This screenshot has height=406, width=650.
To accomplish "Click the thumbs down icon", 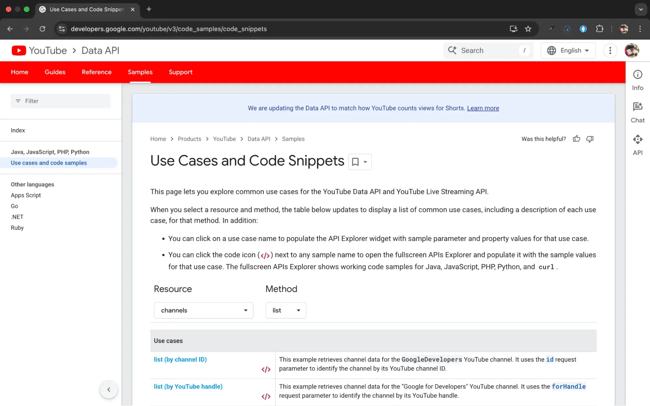I will [590, 139].
